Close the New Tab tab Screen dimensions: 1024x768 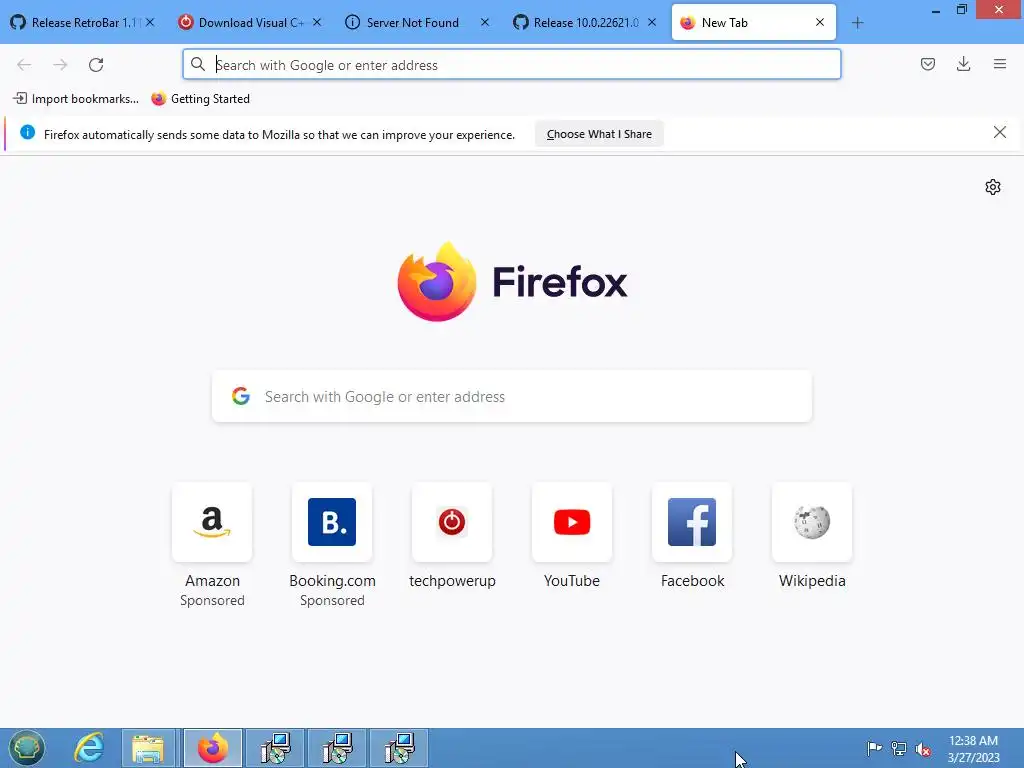[x=820, y=22]
